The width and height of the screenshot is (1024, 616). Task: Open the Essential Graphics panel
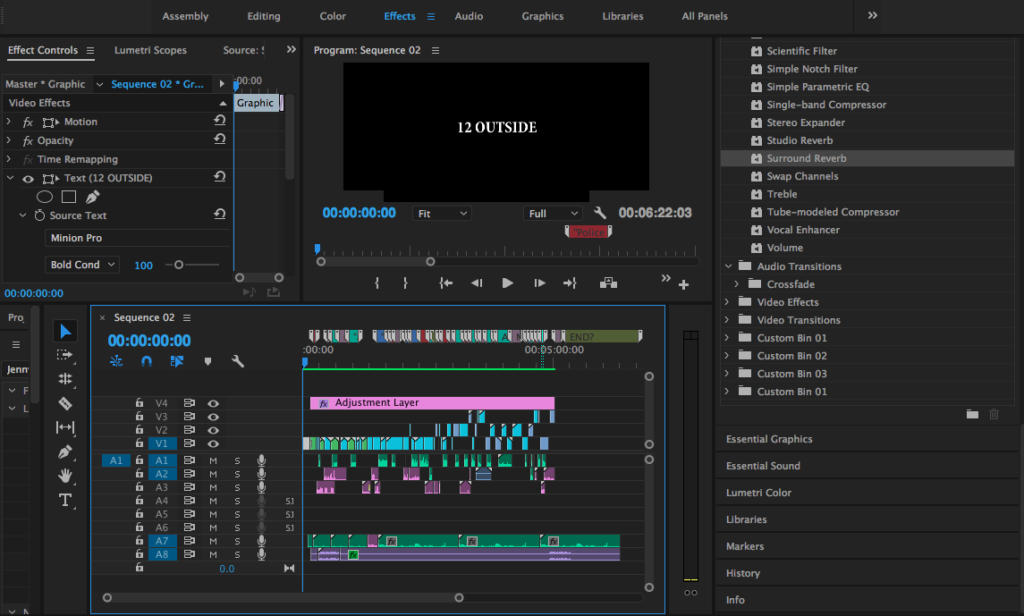point(769,439)
